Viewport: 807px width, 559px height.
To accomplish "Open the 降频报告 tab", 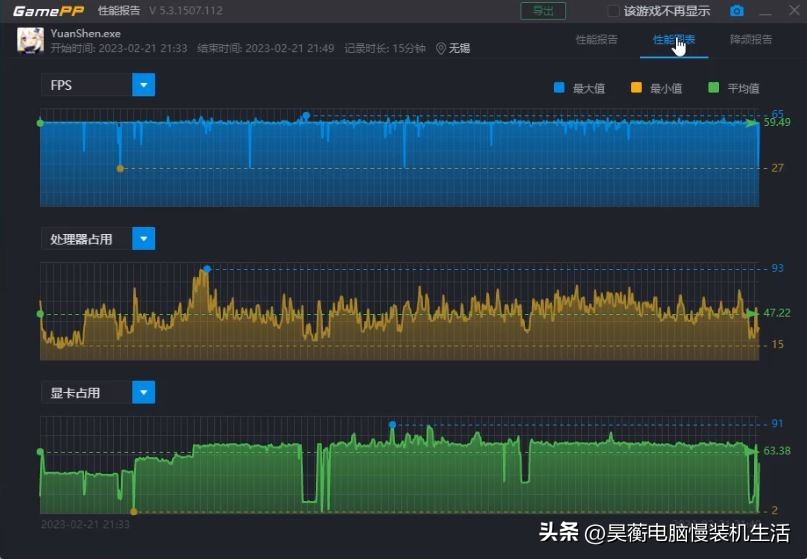I will (751, 40).
